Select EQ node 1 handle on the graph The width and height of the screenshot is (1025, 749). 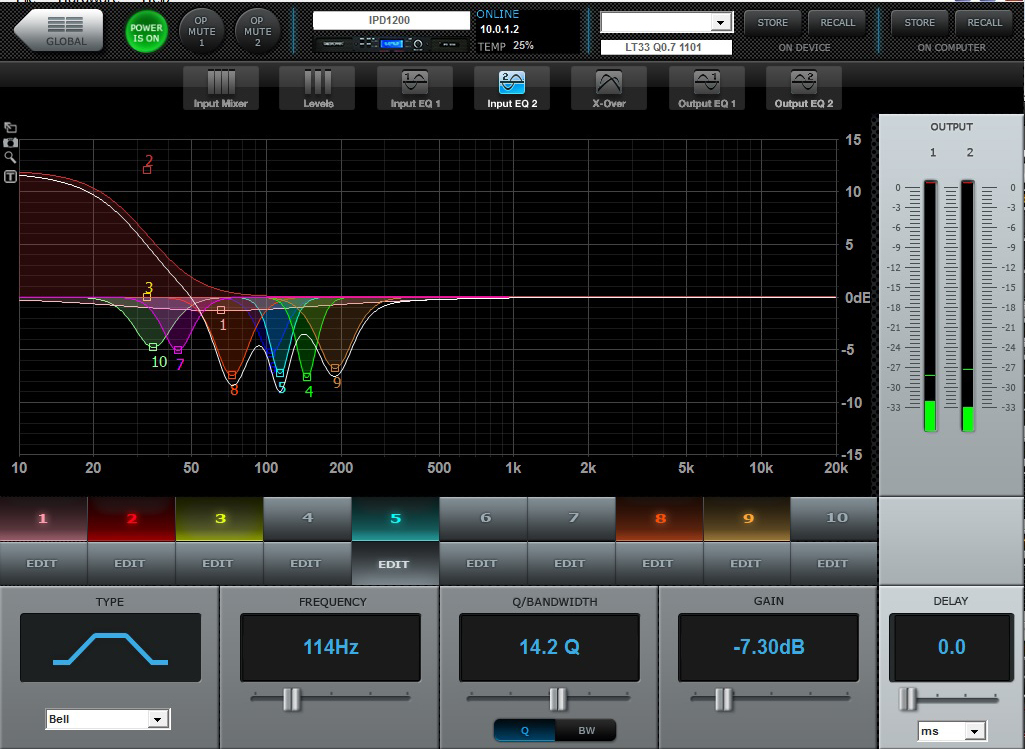[x=221, y=310]
